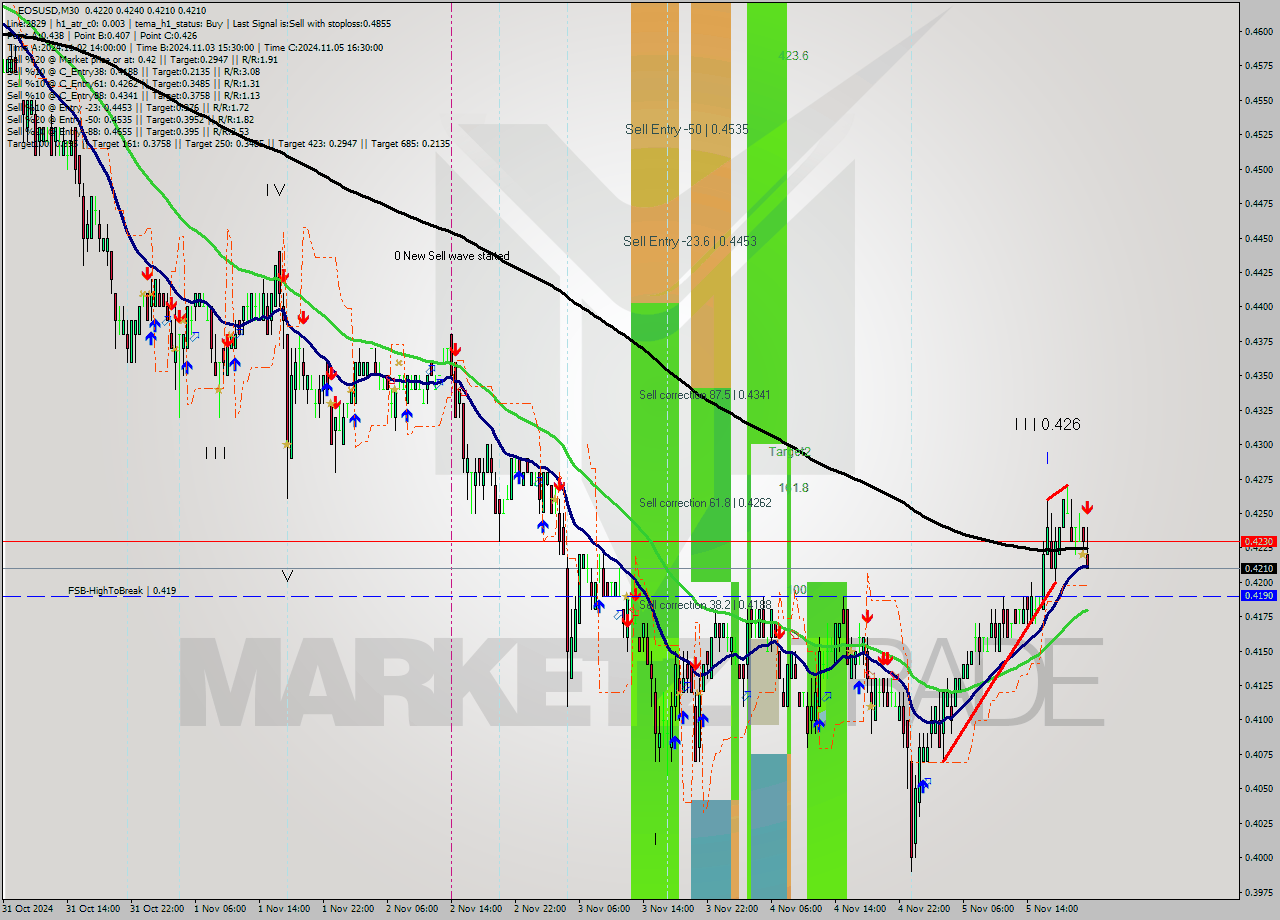Image resolution: width=1280 pixels, height=920 pixels.
Task: Click the '4 Nov 22:00' time axis label
Action: coord(924,909)
